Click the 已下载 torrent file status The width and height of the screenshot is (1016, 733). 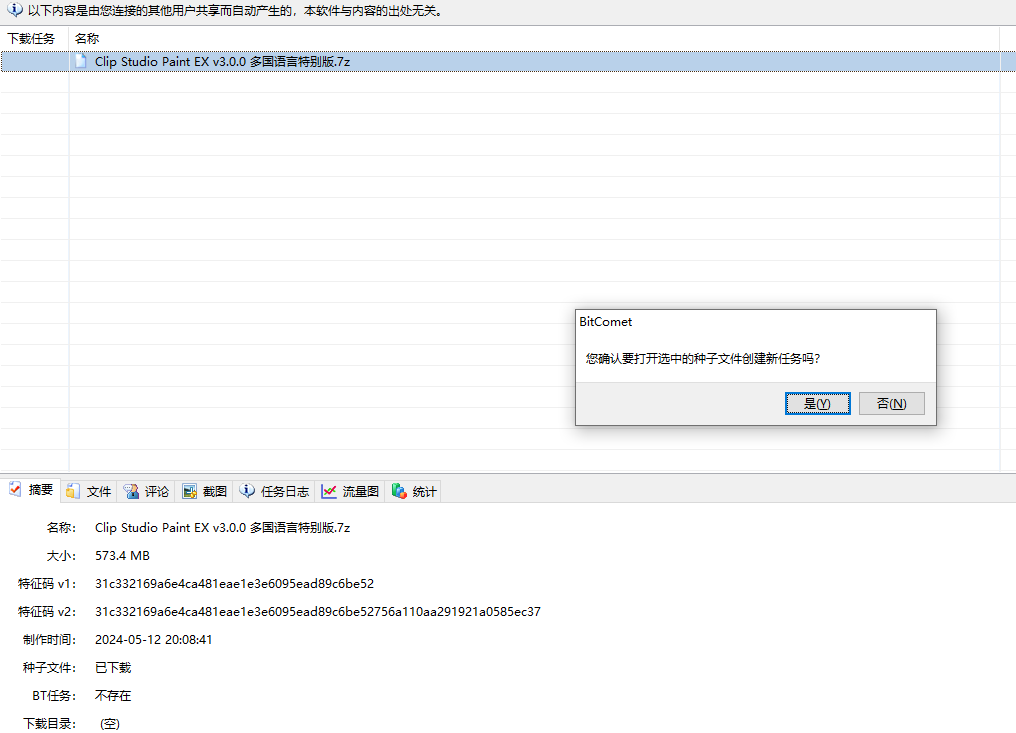click(x=113, y=668)
